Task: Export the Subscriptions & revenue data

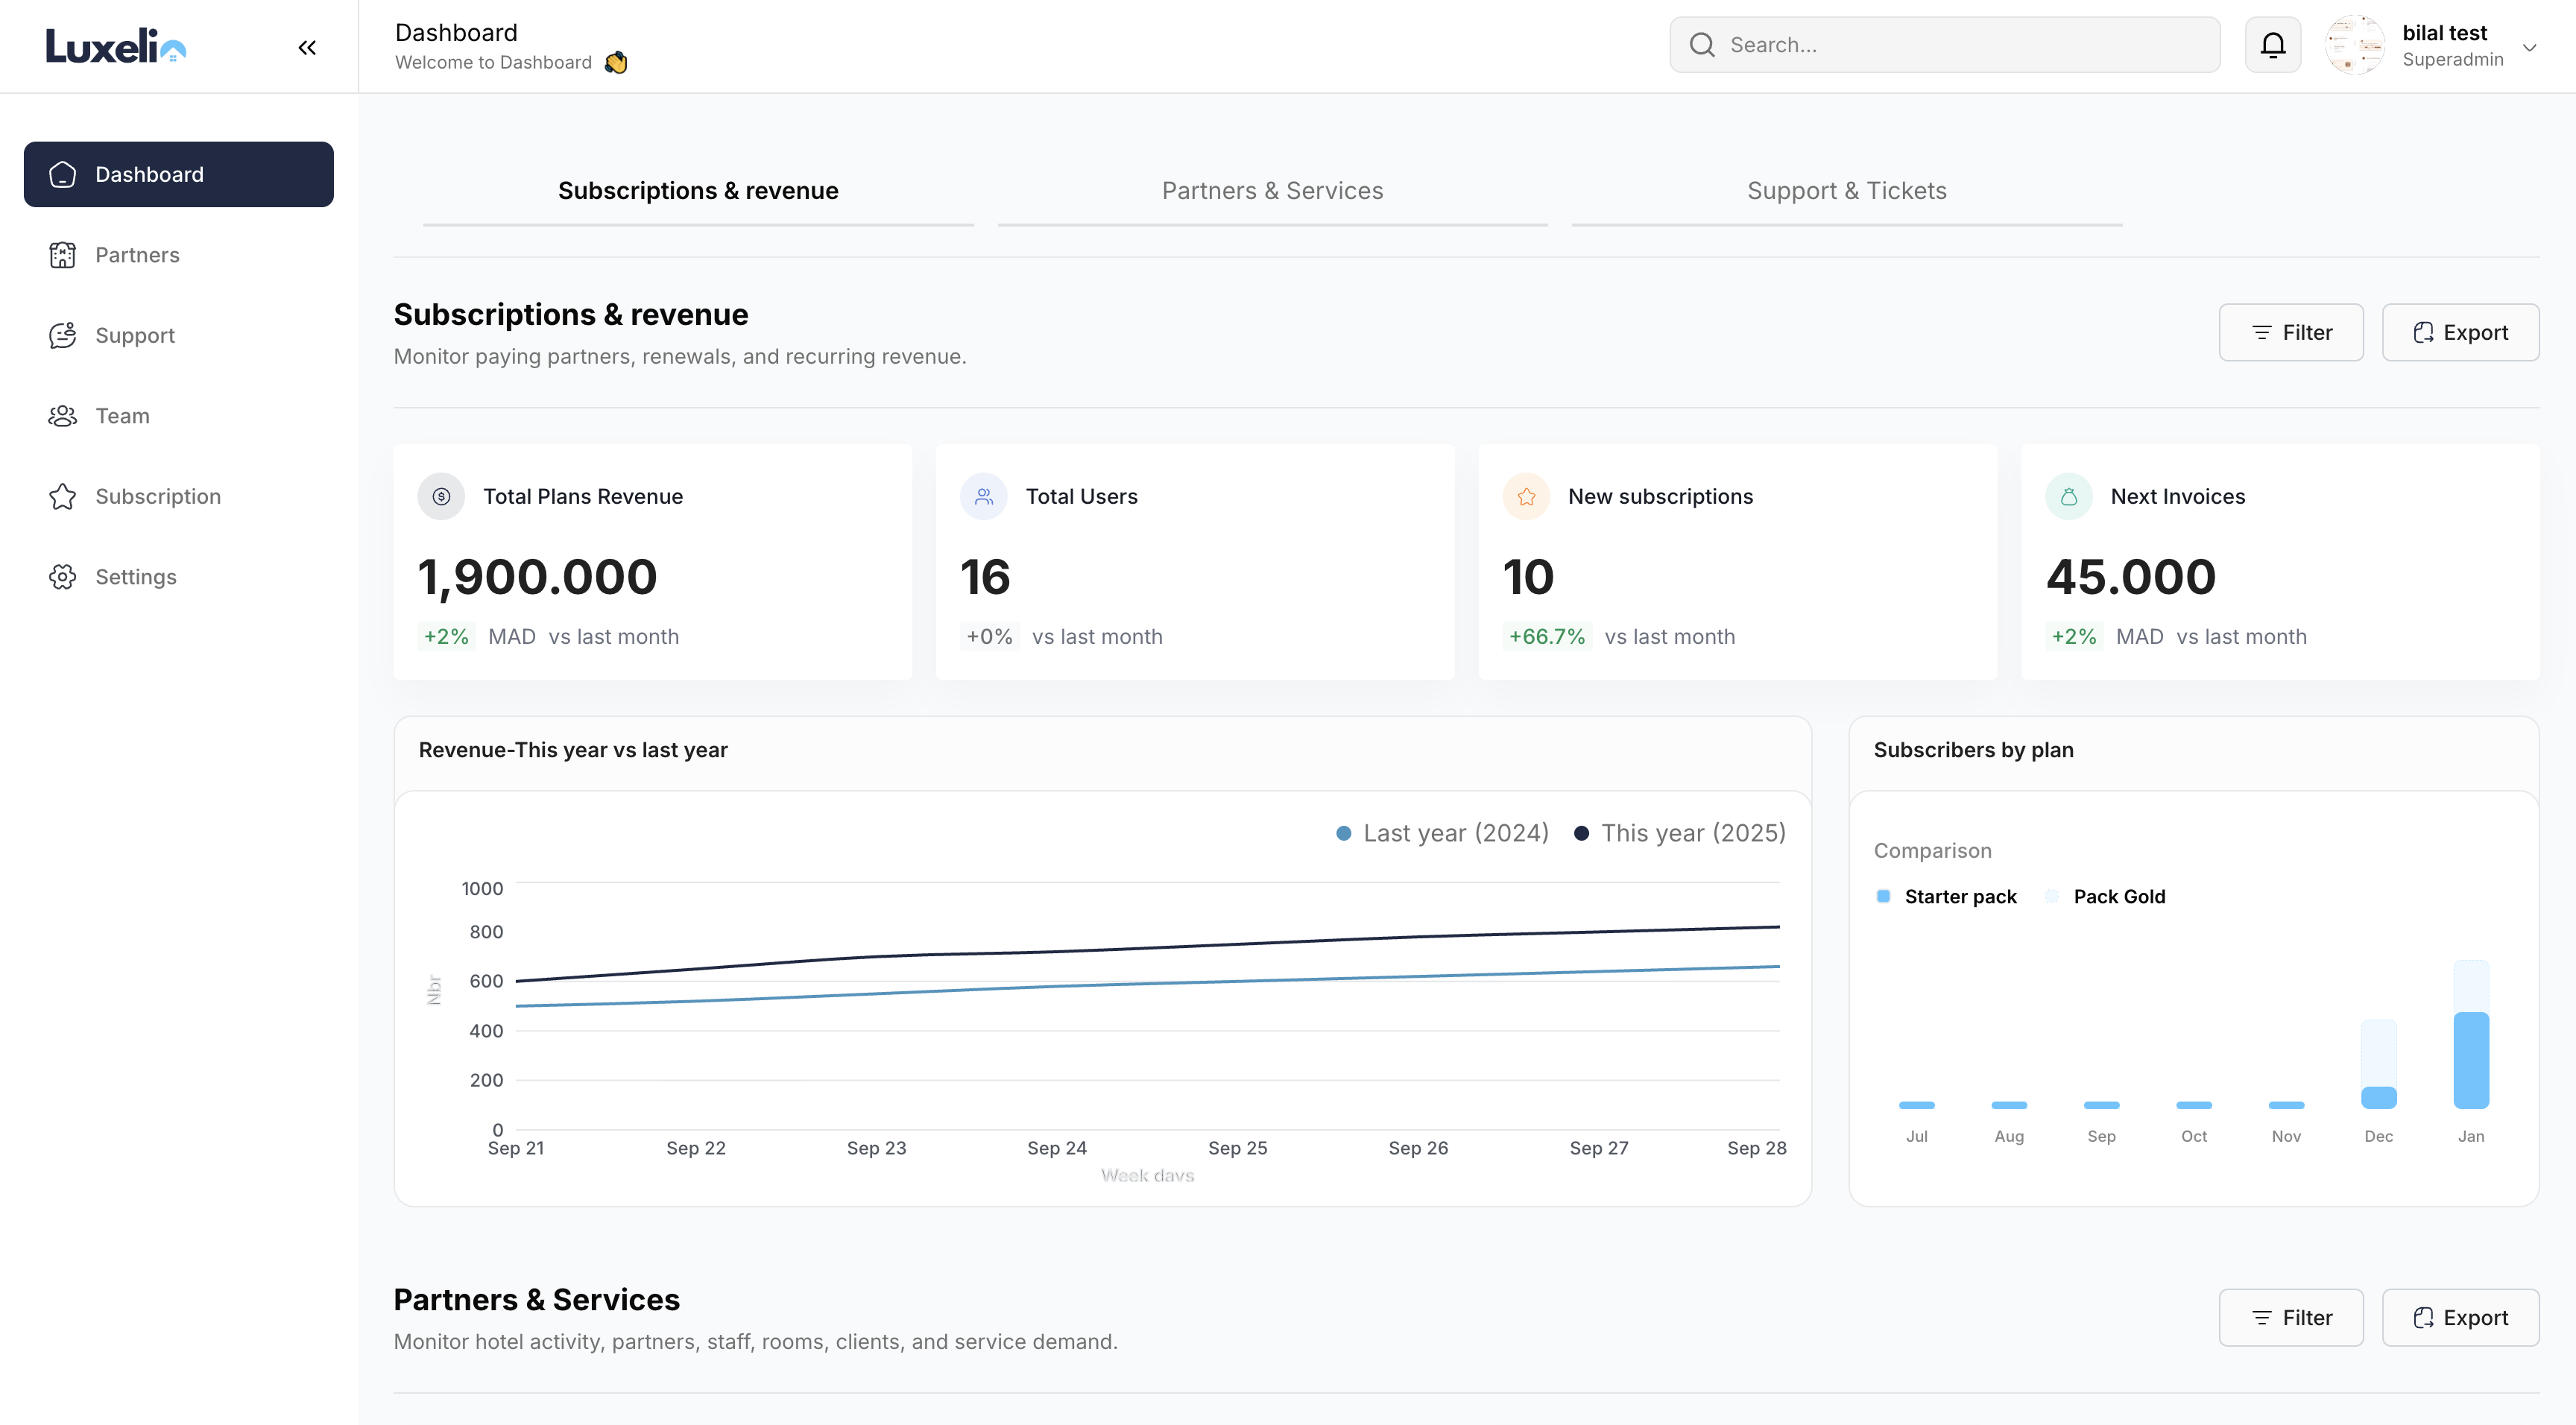Action: (2459, 332)
